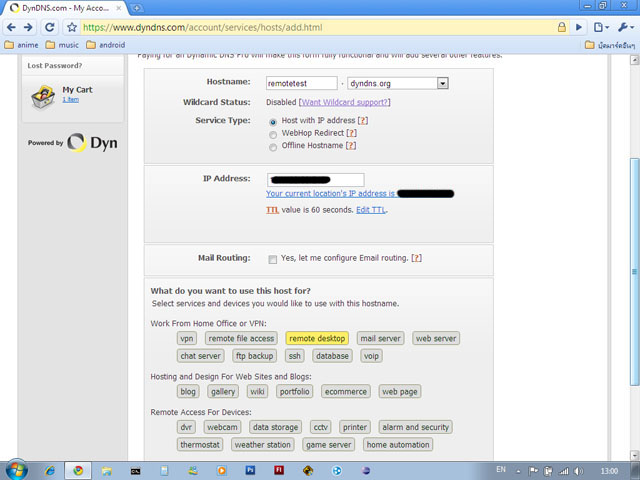Image resolution: width=640 pixels, height=480 pixels.
Task: Select Offline Hostname service type
Action: (273, 147)
